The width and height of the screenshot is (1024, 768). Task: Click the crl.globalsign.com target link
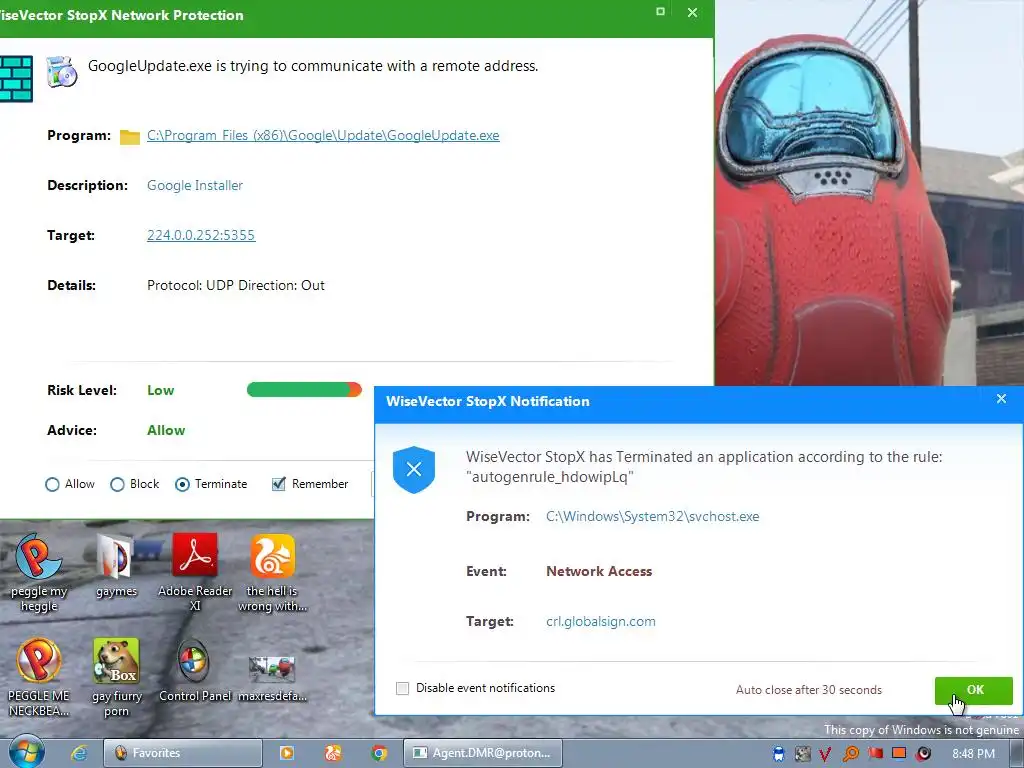pyautogui.click(x=601, y=622)
